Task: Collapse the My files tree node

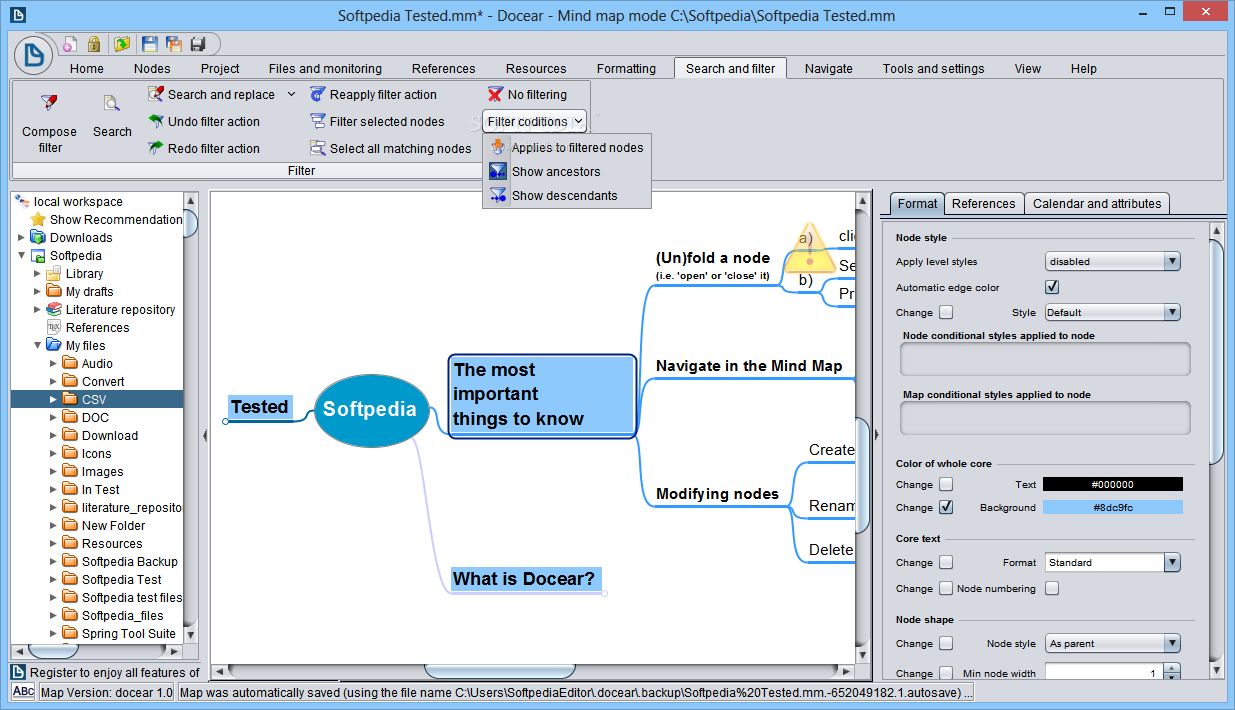Action: coord(38,345)
